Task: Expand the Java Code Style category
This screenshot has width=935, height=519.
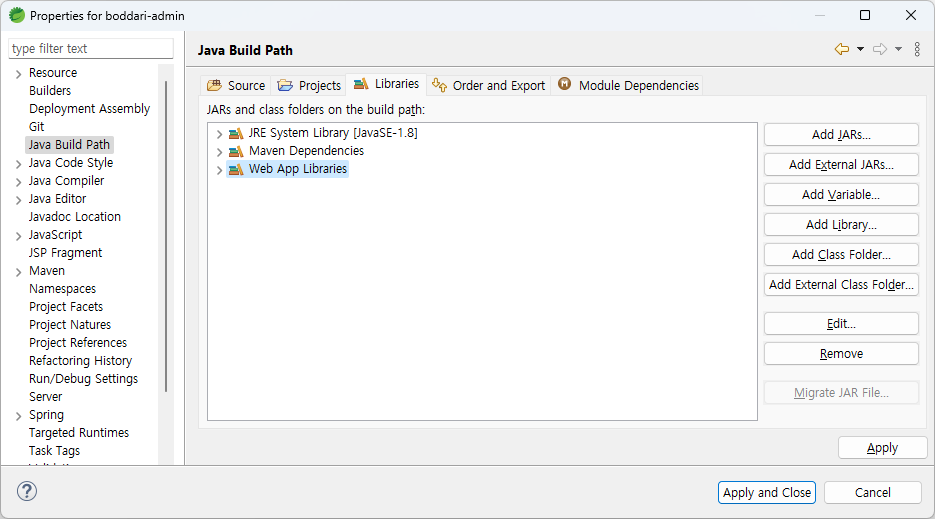Action: [x=18, y=164]
